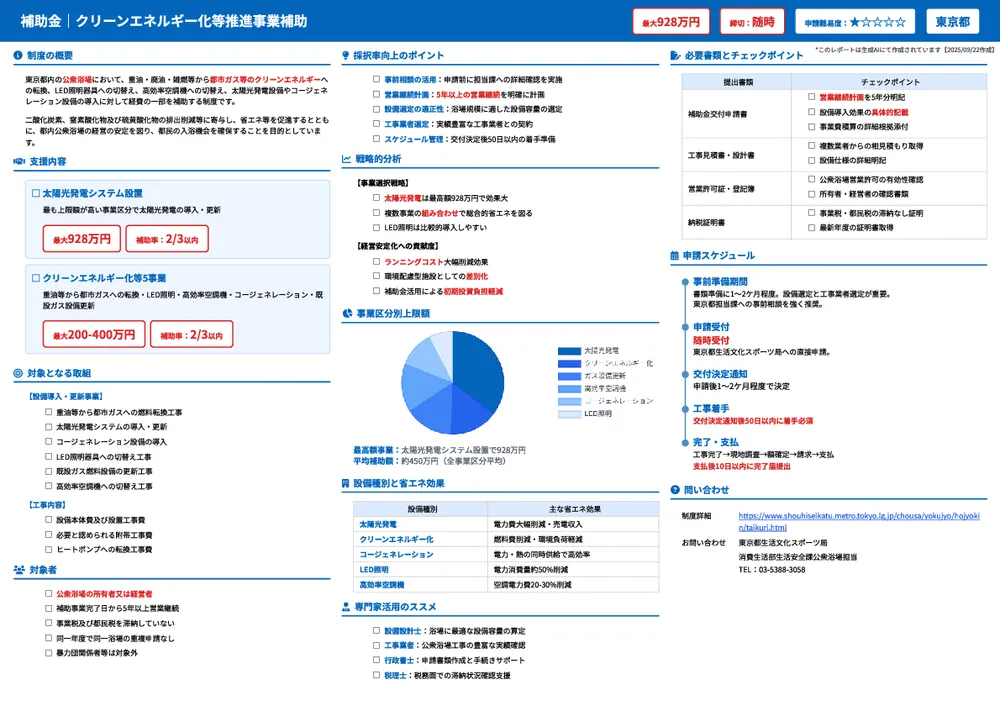Click the 最大928万円 badge in the header
Screen dimensions: 1000x706
[671, 21]
